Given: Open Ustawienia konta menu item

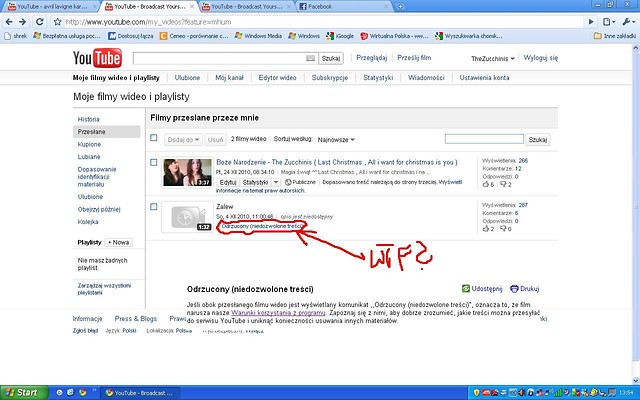Looking at the screenshot, I should 484,78.
